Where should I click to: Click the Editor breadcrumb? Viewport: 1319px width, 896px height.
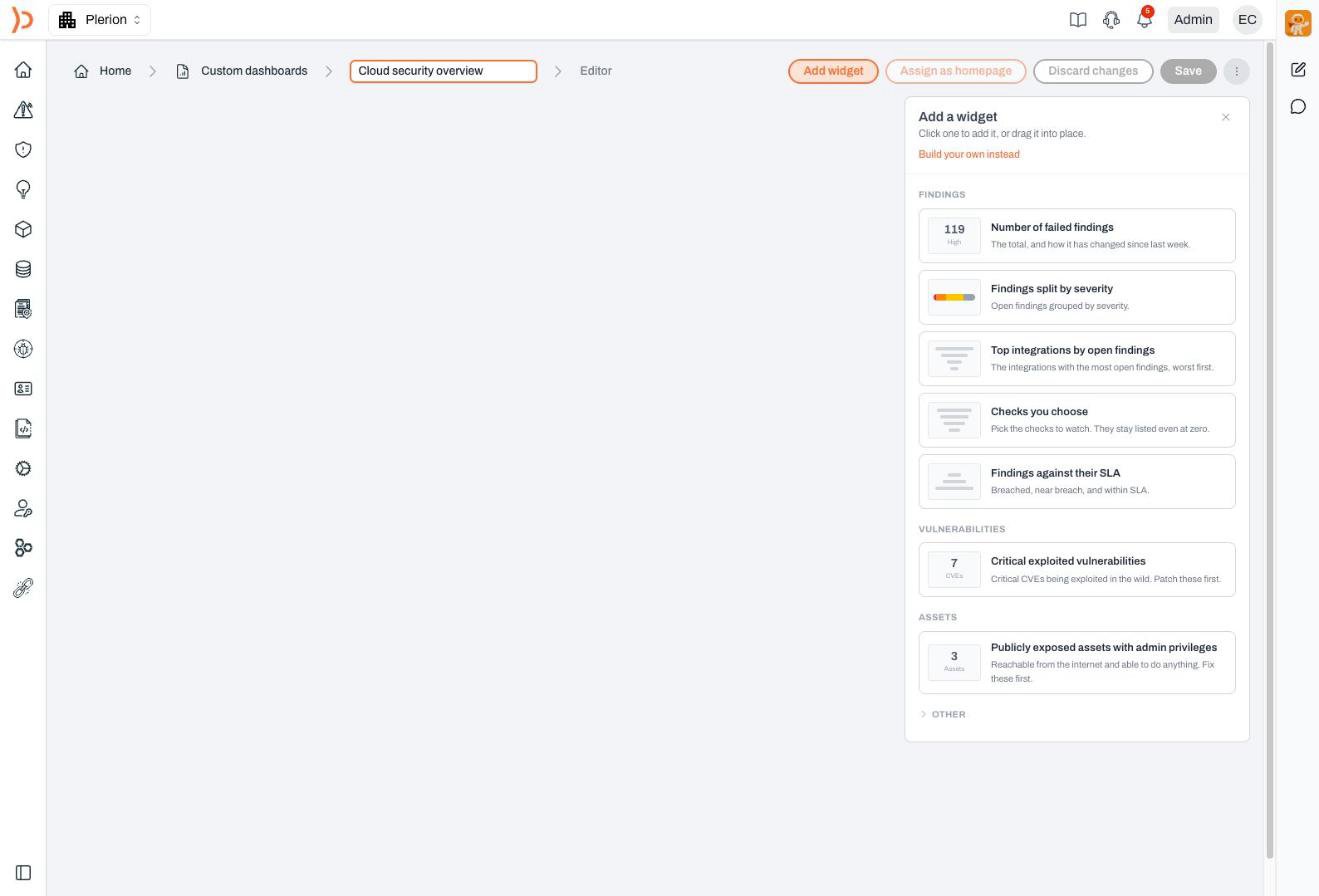pos(596,71)
